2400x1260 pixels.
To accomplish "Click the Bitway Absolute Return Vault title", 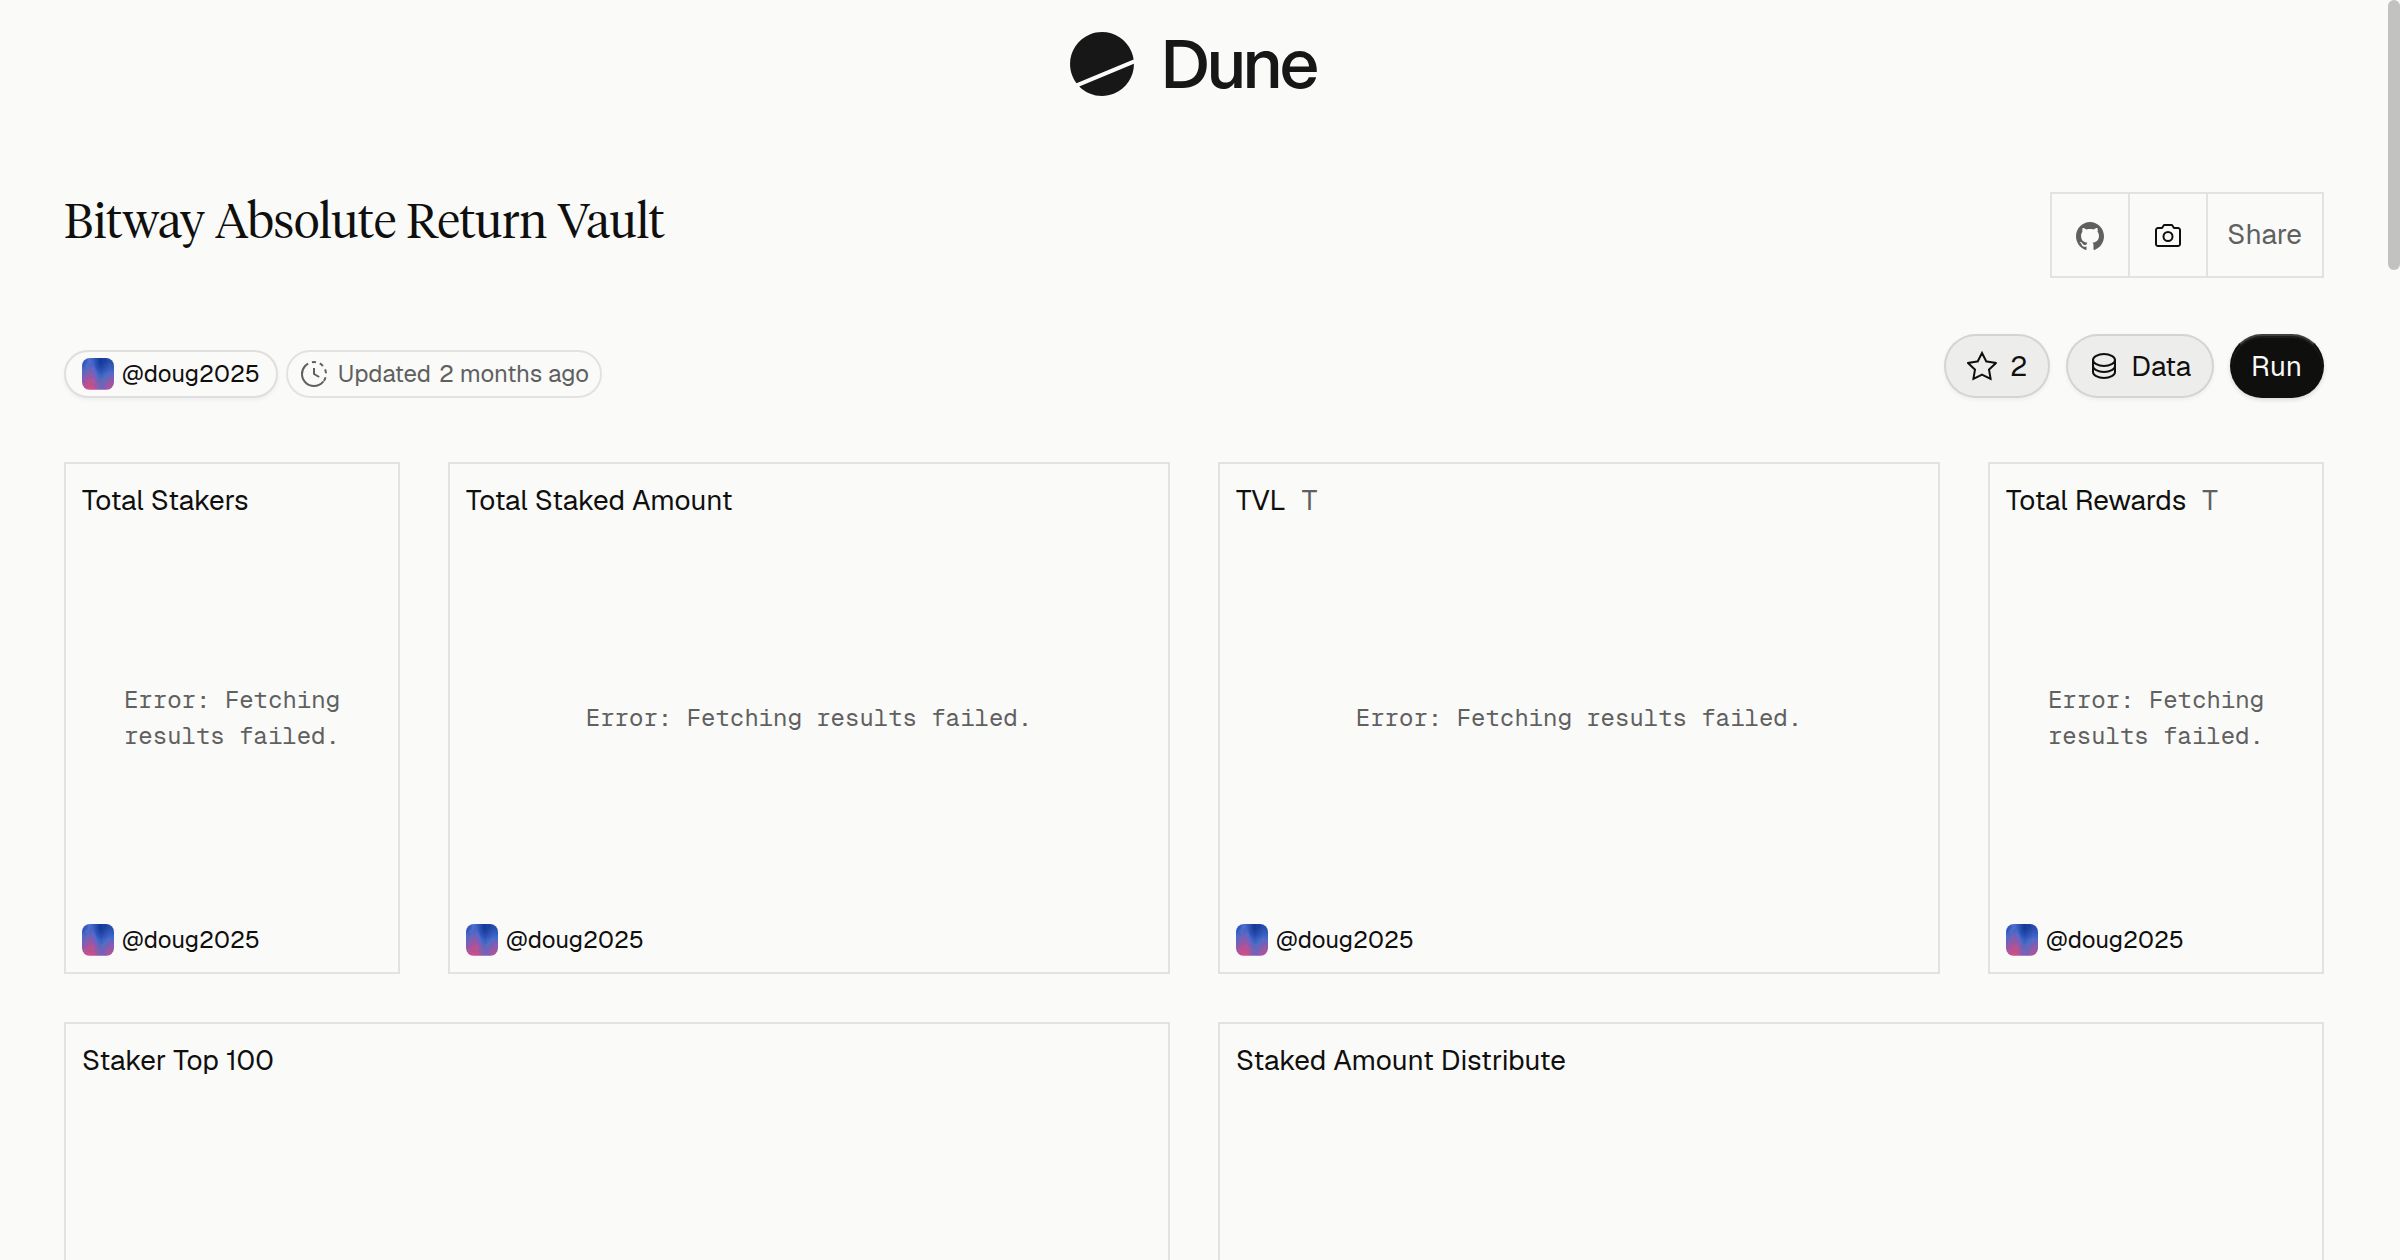I will pos(364,221).
